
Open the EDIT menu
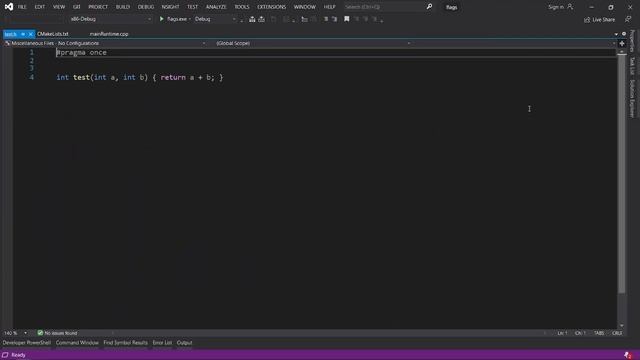click(x=40, y=7)
